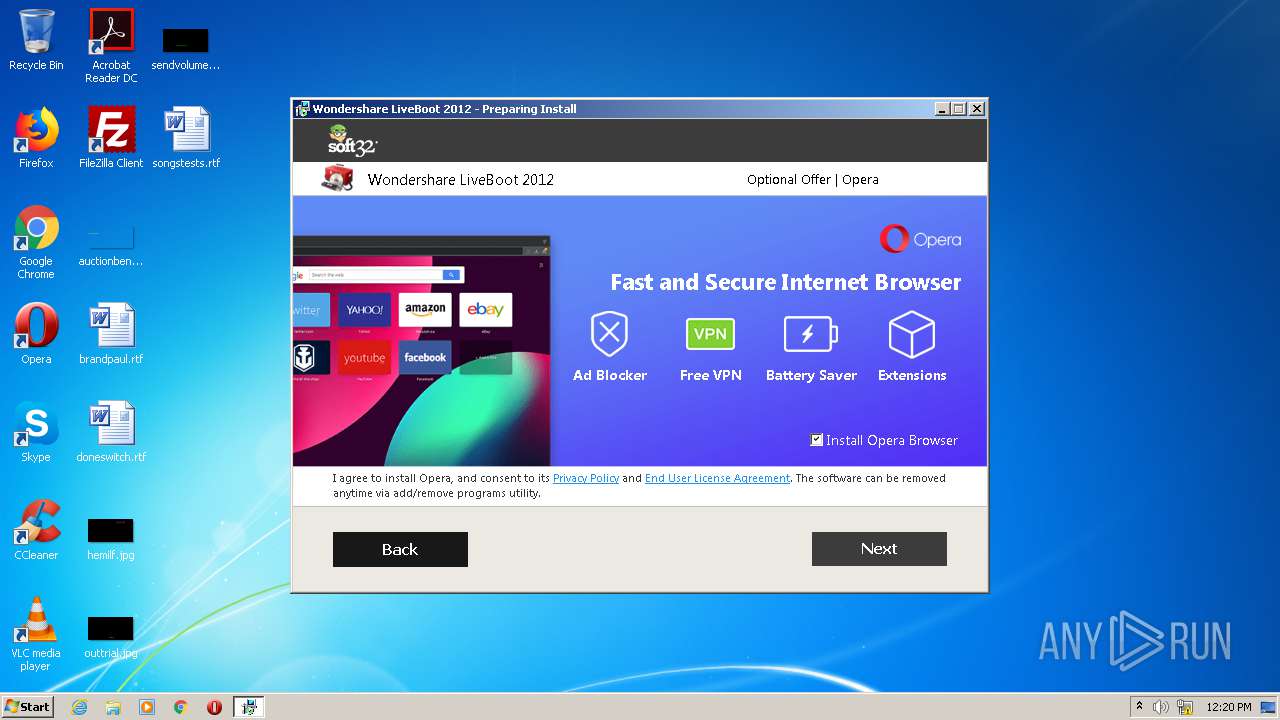Image resolution: width=1280 pixels, height=720 pixels.
Task: Click the Back button in the installer
Action: [x=400, y=549]
